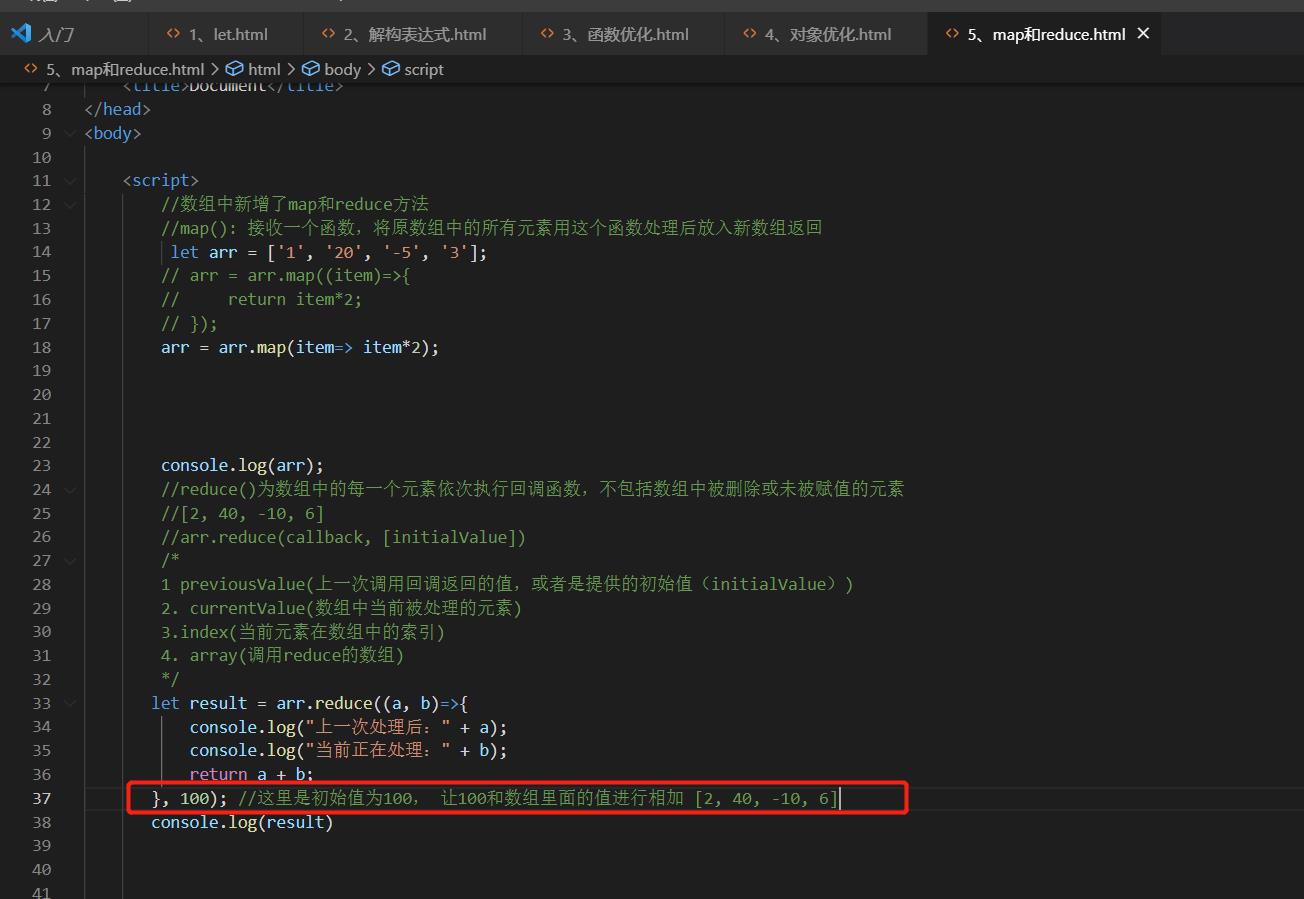Collapse the block comment at line 27
Viewport: 1304px width, 899px height.
click(x=69, y=561)
